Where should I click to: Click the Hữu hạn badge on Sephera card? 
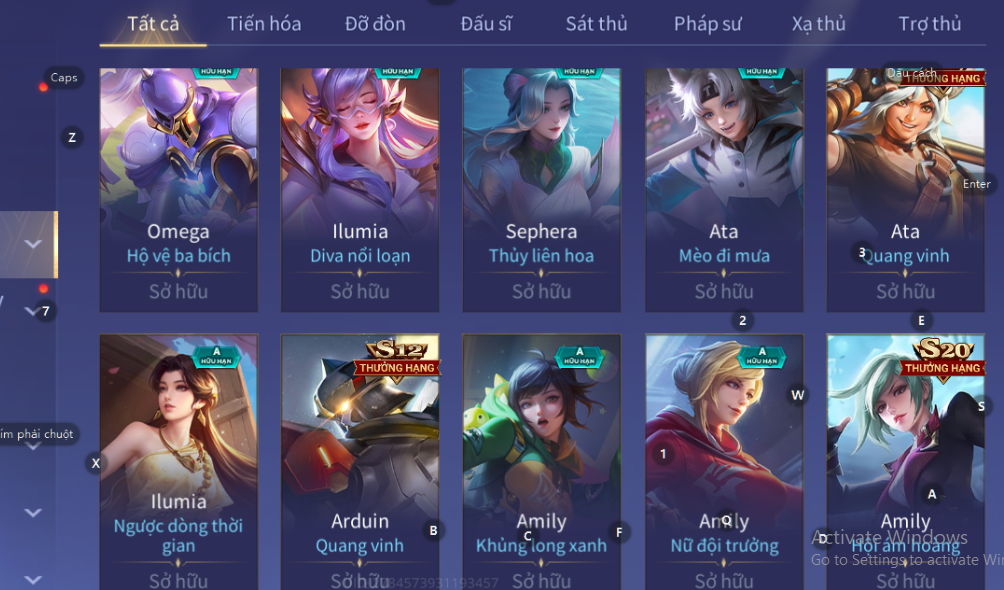(579, 72)
